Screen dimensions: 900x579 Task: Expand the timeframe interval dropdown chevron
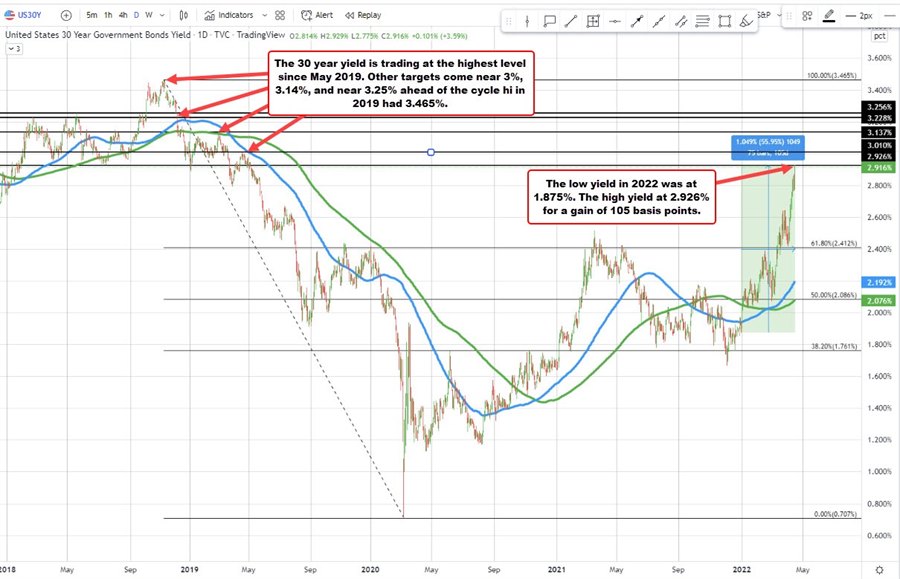pos(160,15)
